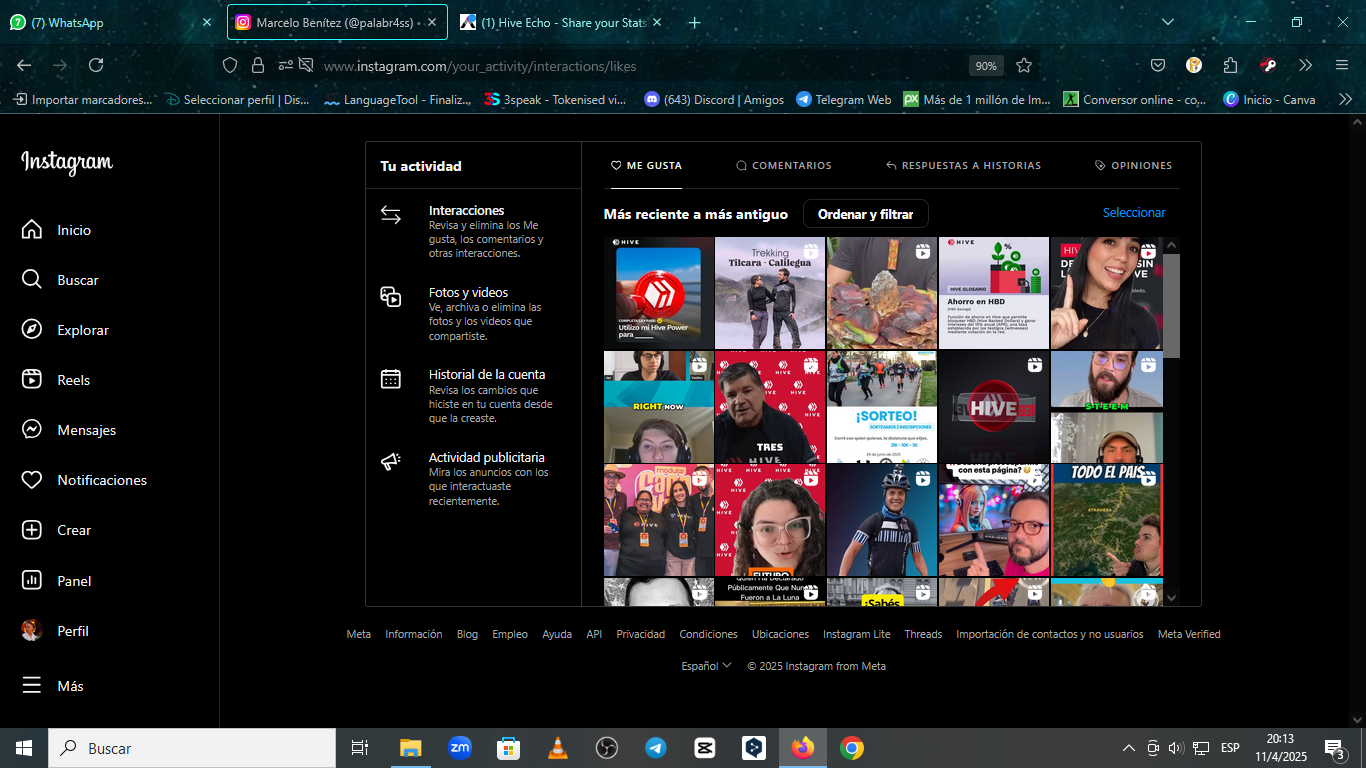Open Firefox from the taskbar
This screenshot has width=1366, height=768.
(x=802, y=747)
